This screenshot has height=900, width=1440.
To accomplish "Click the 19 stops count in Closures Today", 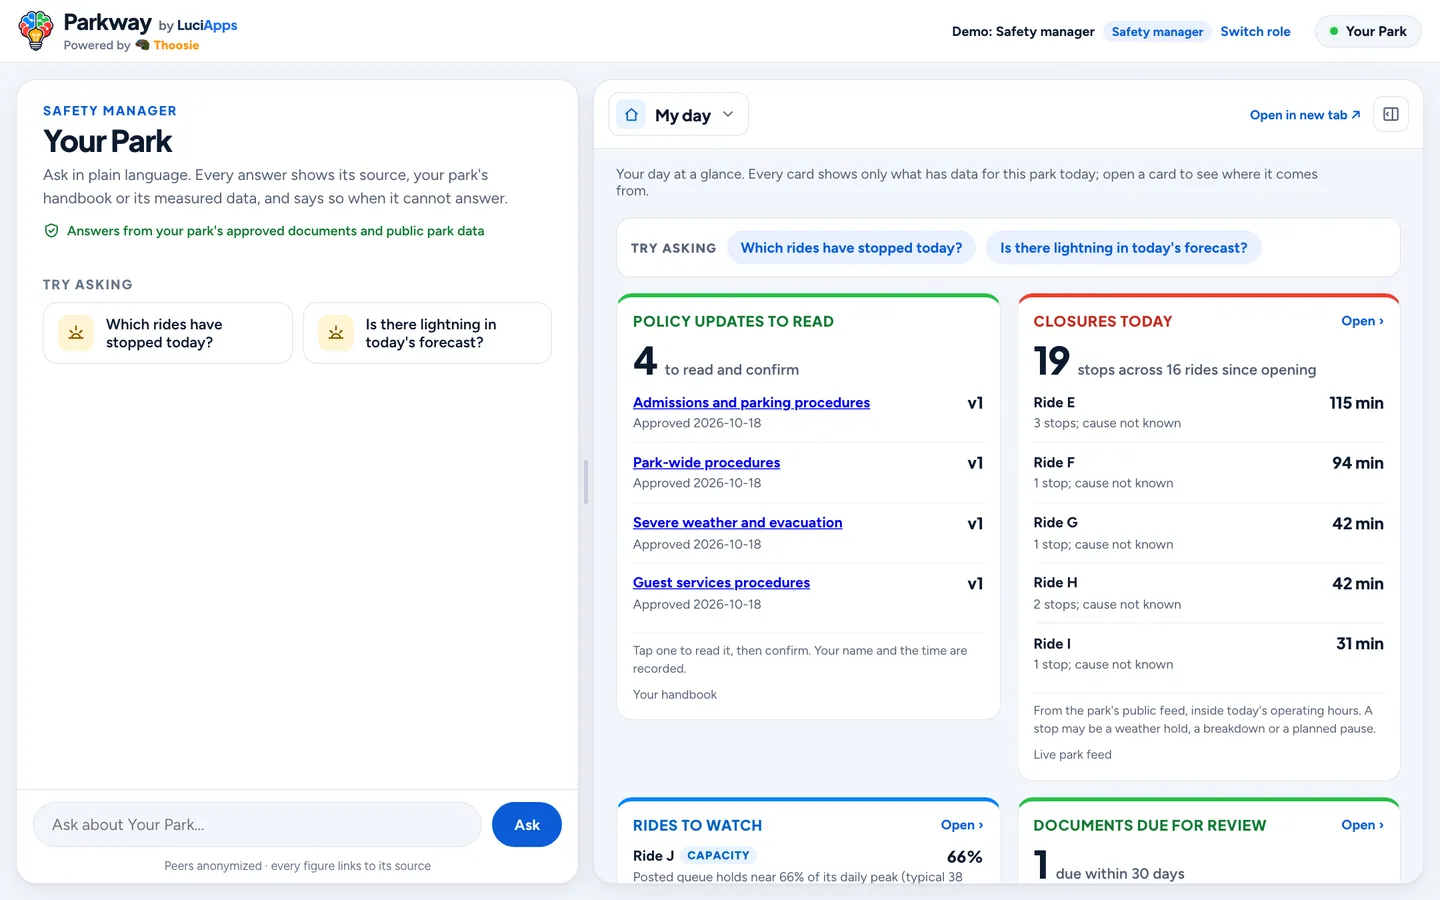I will 1051,361.
